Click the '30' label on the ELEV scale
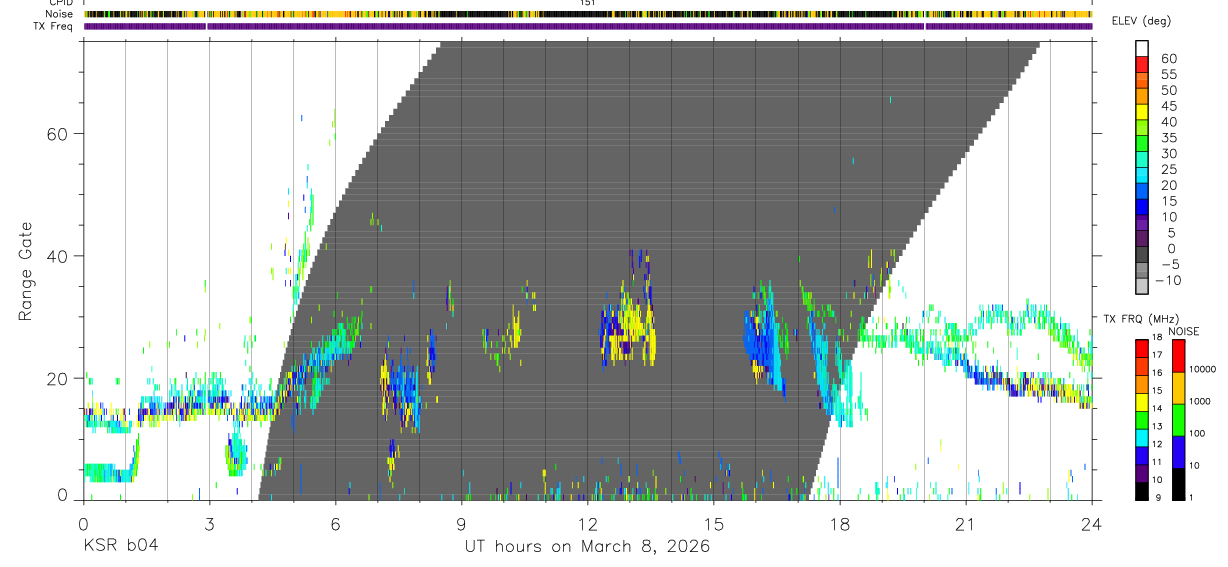 click(1169, 153)
